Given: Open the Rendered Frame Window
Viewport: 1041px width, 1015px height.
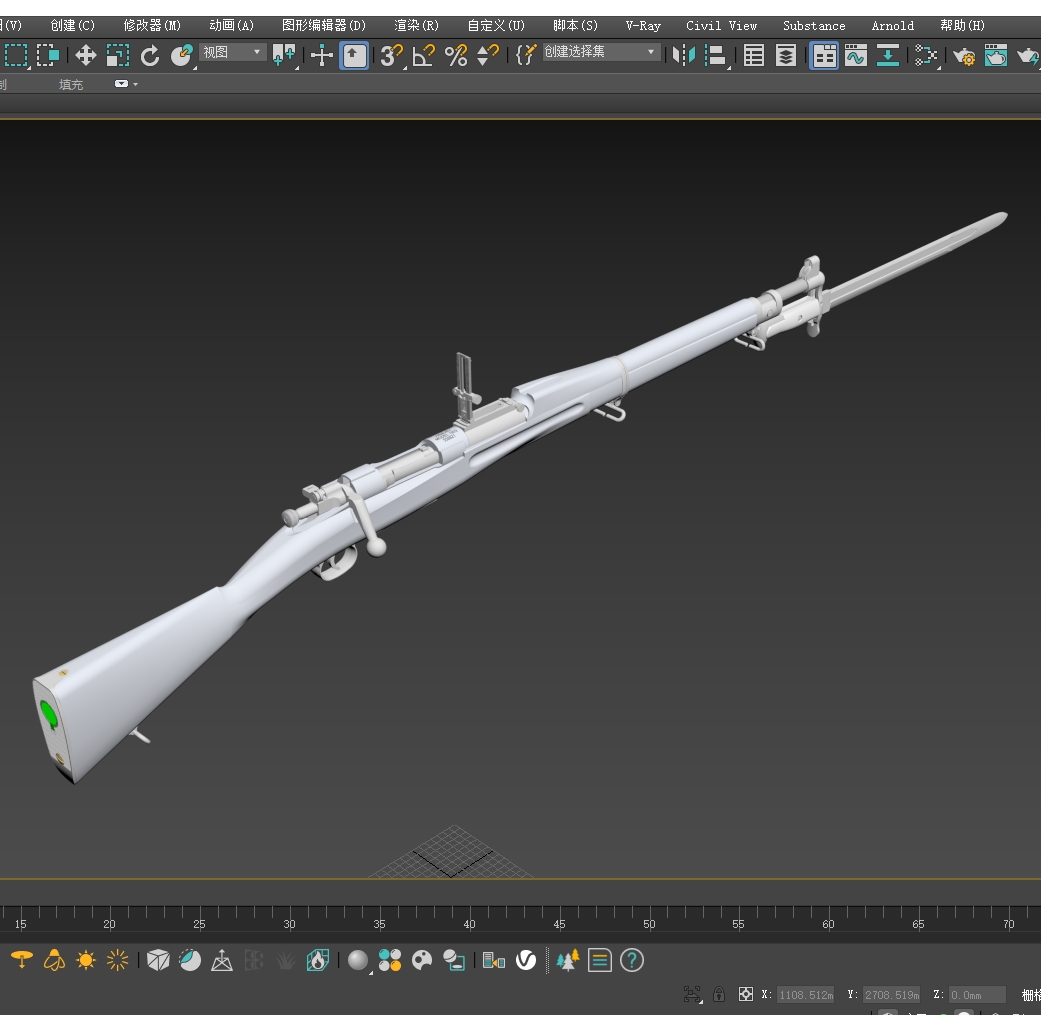Looking at the screenshot, I should pos(995,56).
